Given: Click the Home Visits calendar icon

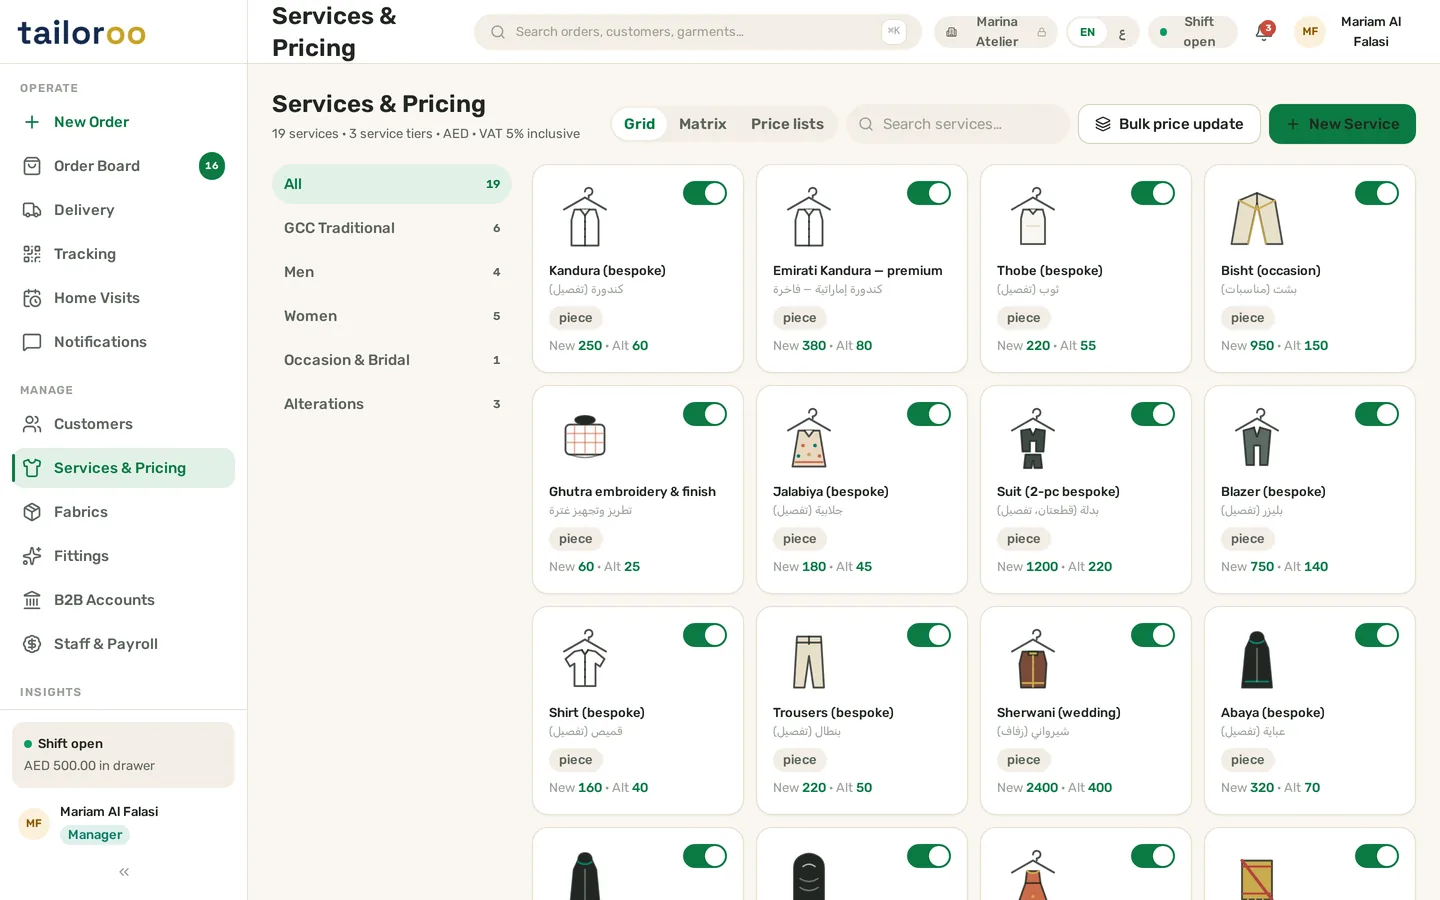Looking at the screenshot, I should coord(32,298).
